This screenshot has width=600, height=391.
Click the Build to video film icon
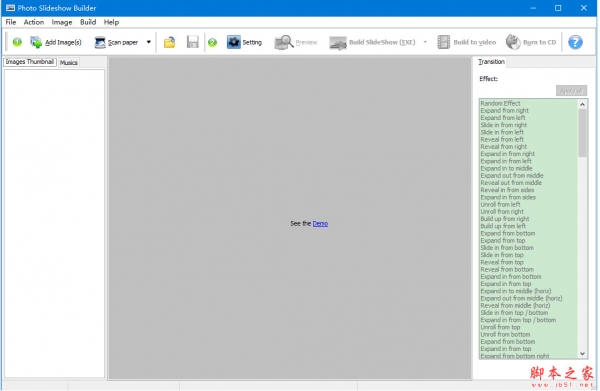(x=443, y=42)
